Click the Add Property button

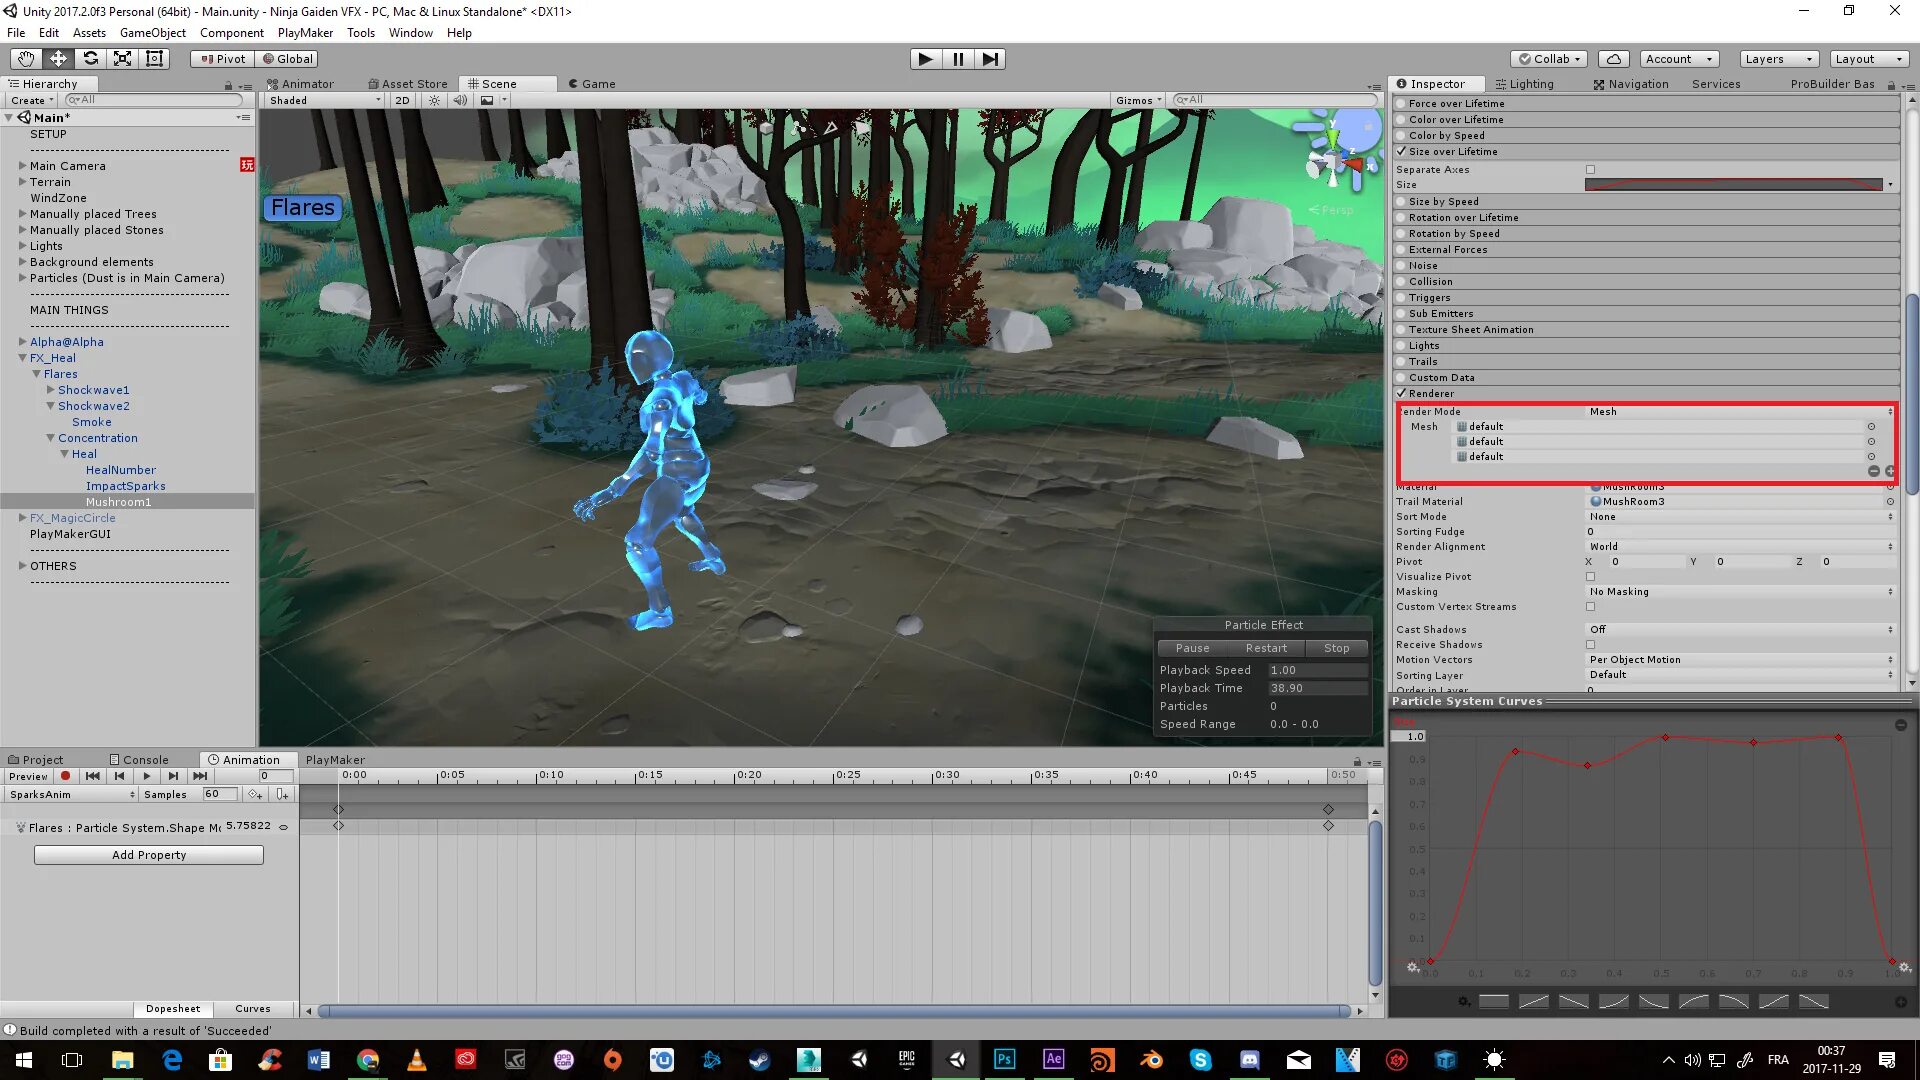pyautogui.click(x=149, y=855)
